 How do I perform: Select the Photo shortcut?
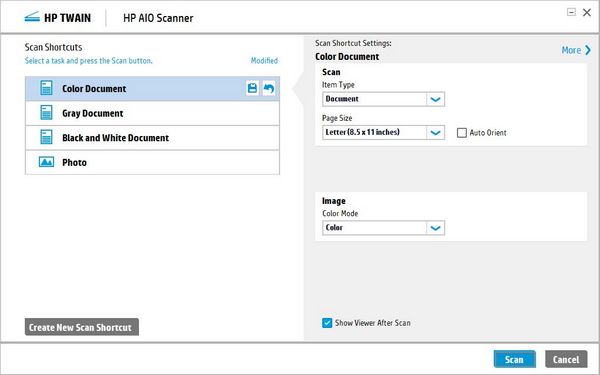pyautogui.click(x=152, y=162)
